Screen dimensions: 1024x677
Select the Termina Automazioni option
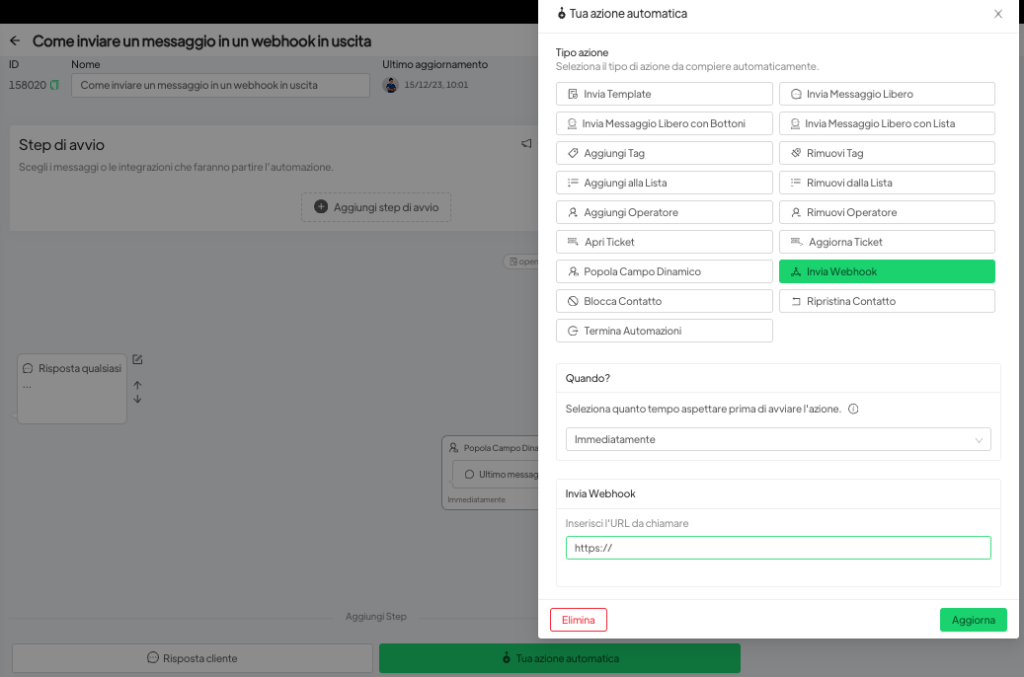pos(664,331)
